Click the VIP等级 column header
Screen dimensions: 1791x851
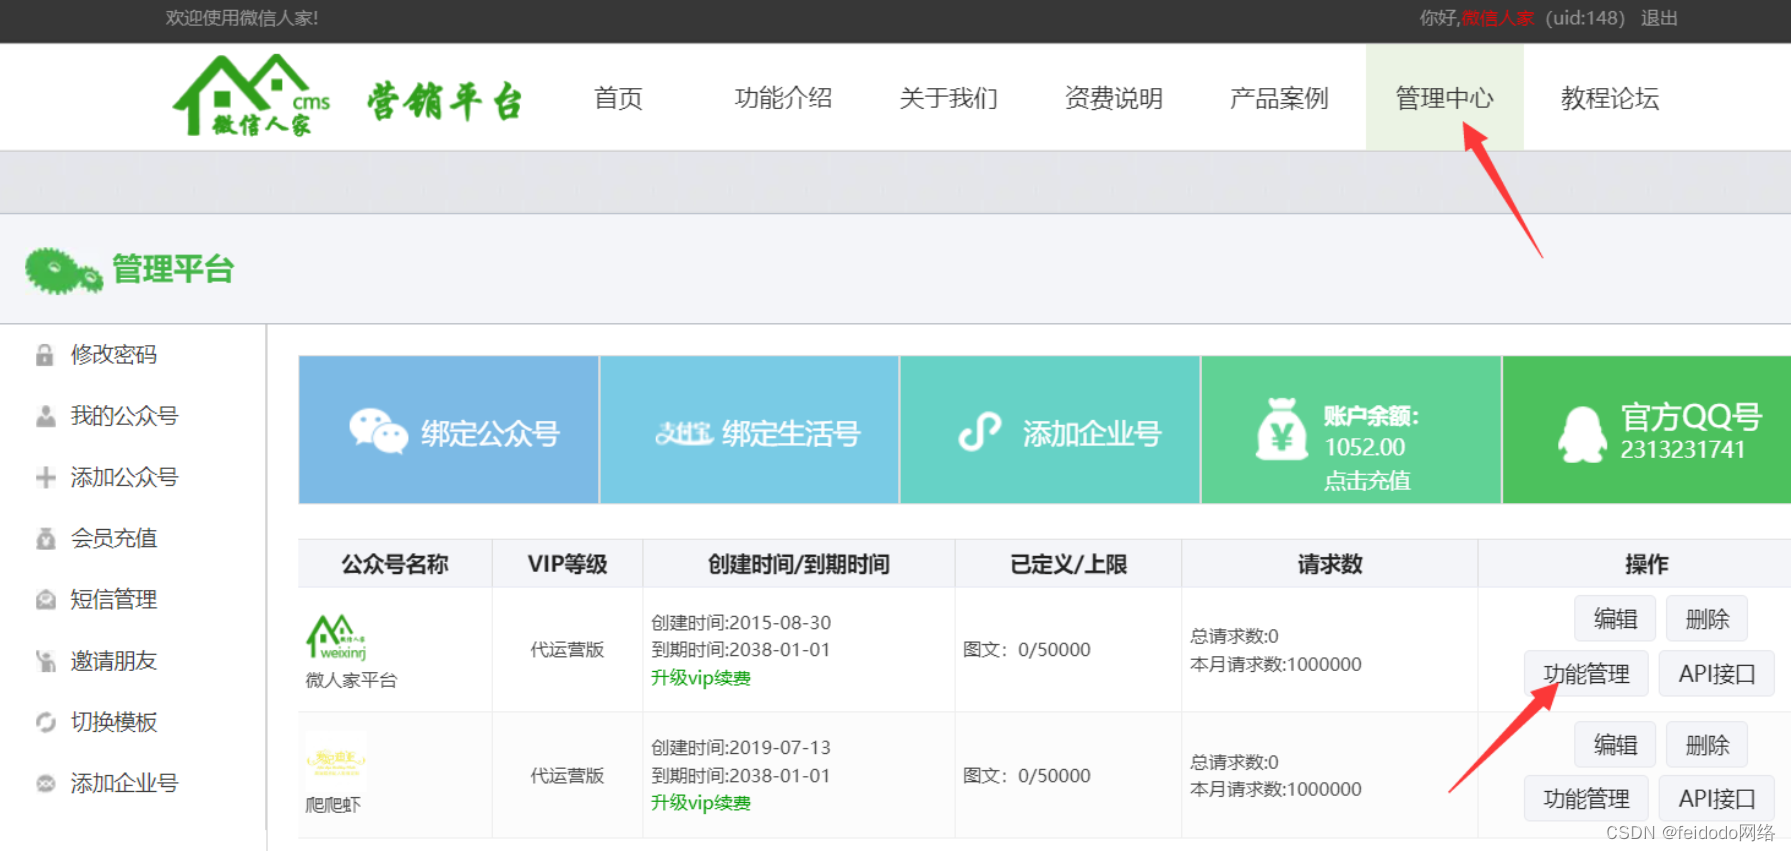(567, 564)
